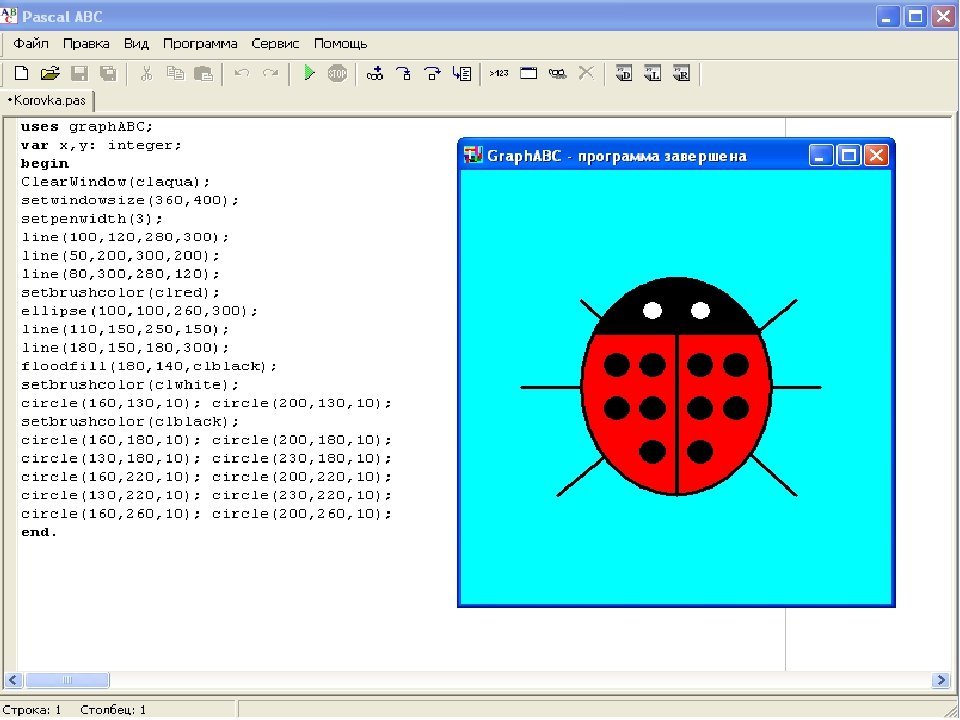Click the New file icon
The width and height of the screenshot is (960, 720).
tap(21, 73)
